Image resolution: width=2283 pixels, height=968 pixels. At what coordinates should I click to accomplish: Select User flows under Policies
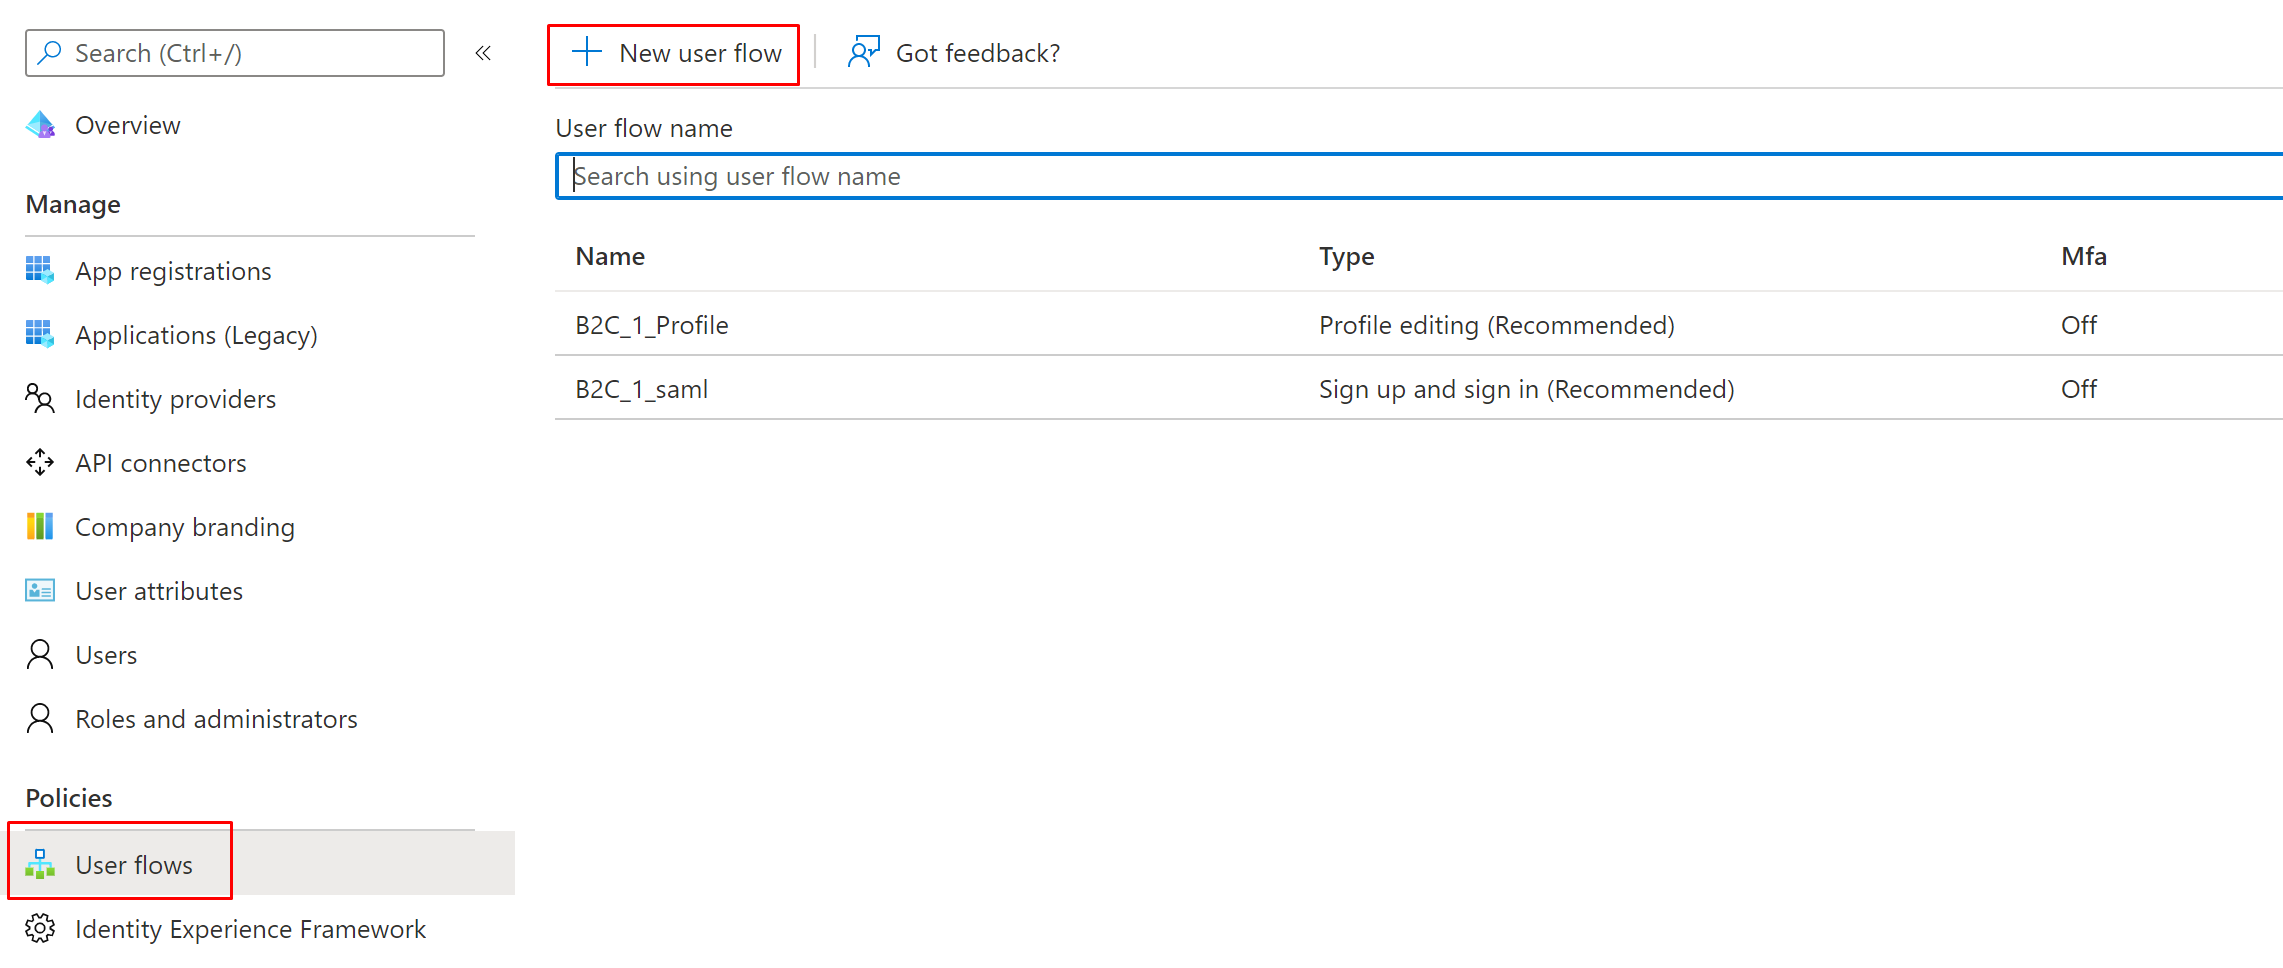pos(134,865)
